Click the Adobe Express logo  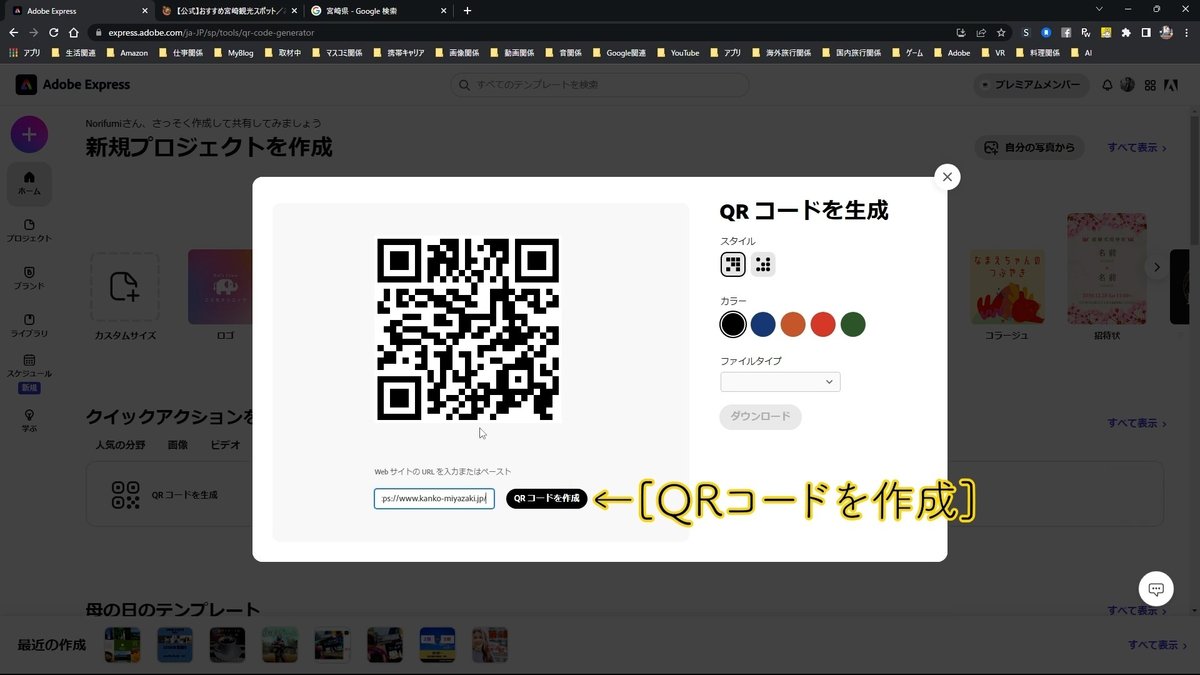coord(73,85)
